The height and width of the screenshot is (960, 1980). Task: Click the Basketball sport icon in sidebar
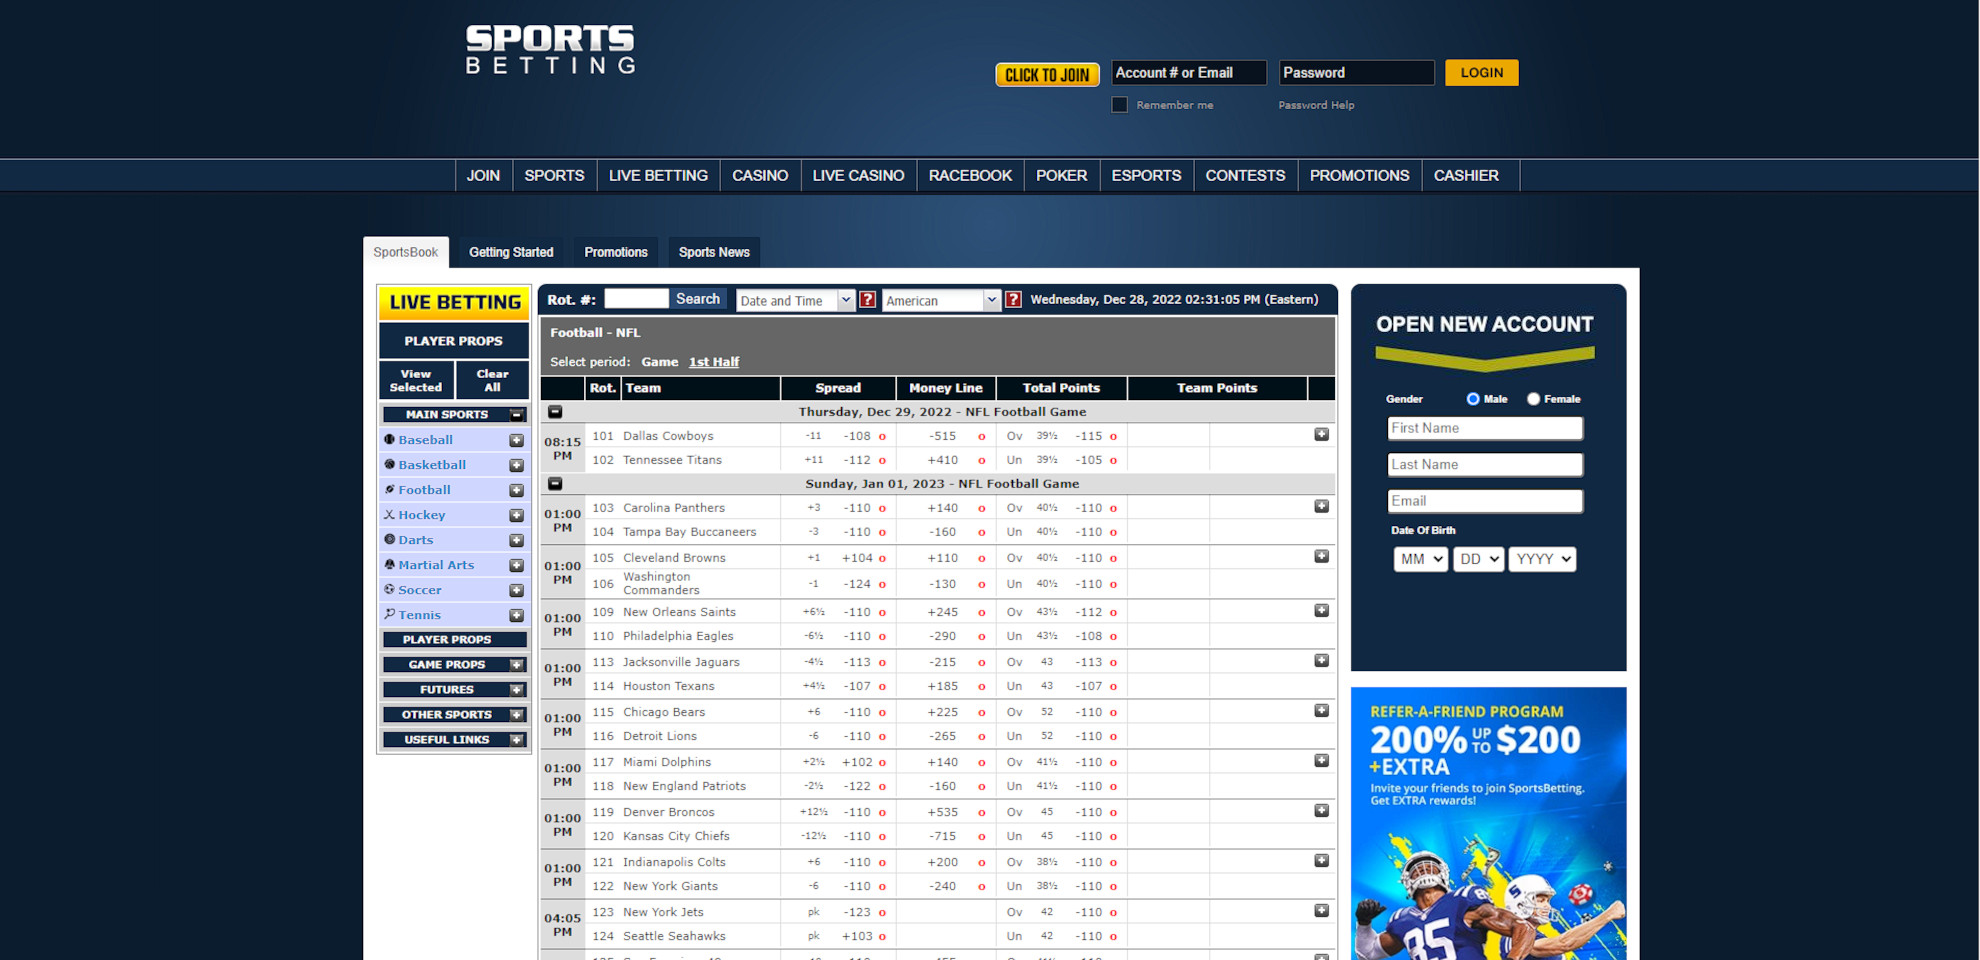390,464
